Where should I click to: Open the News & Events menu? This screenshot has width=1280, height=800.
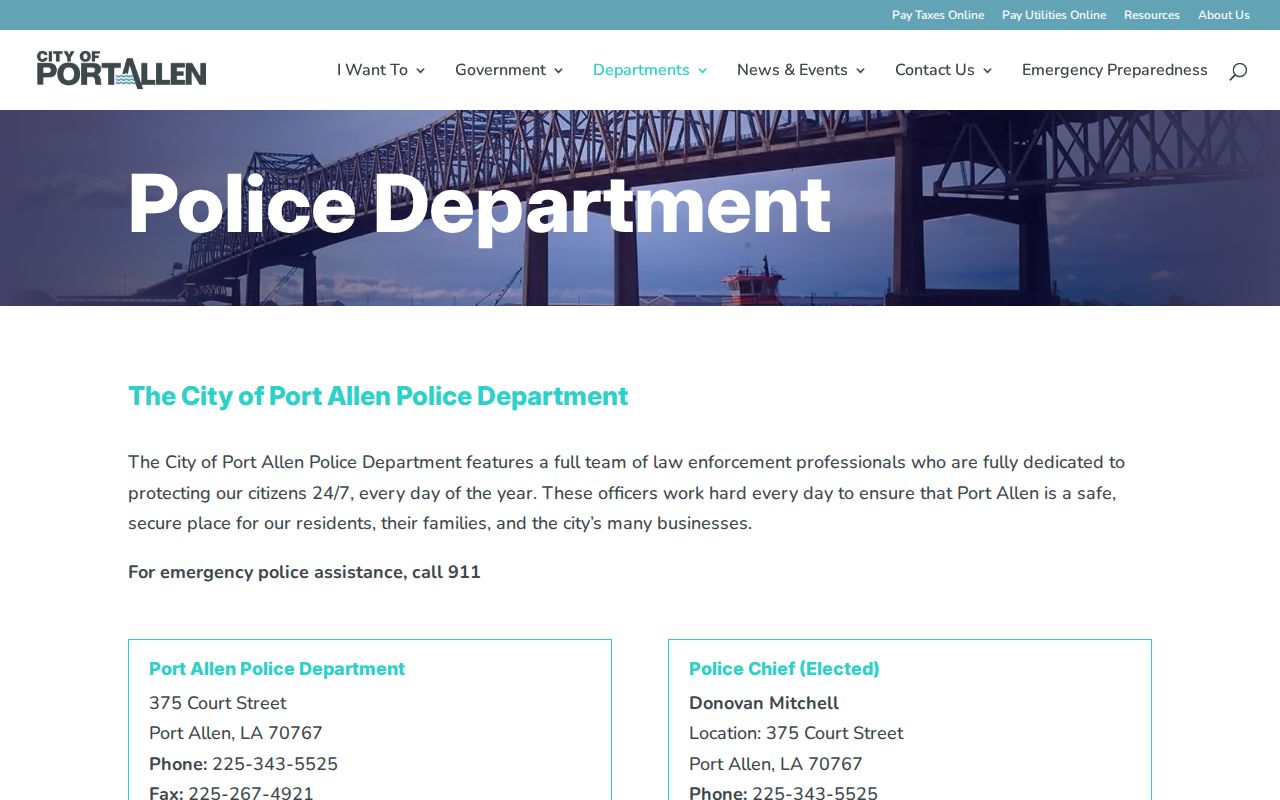click(x=792, y=70)
